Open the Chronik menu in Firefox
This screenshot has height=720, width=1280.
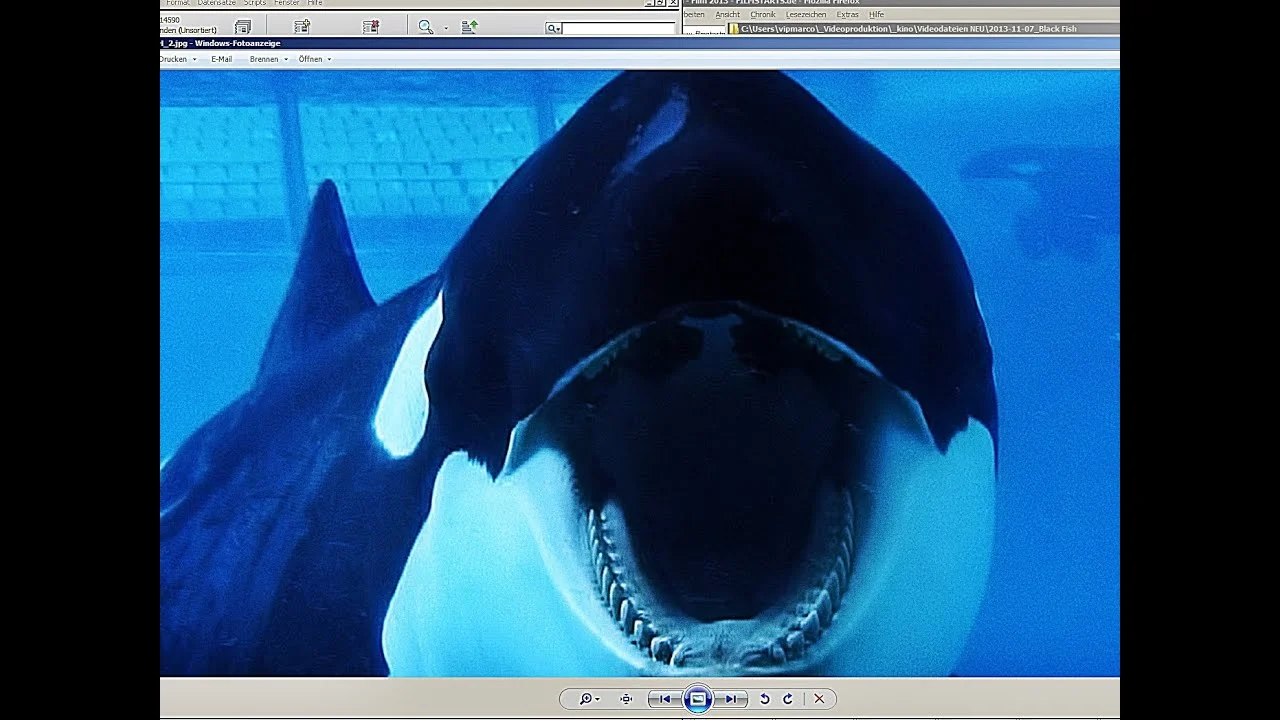pyautogui.click(x=762, y=15)
